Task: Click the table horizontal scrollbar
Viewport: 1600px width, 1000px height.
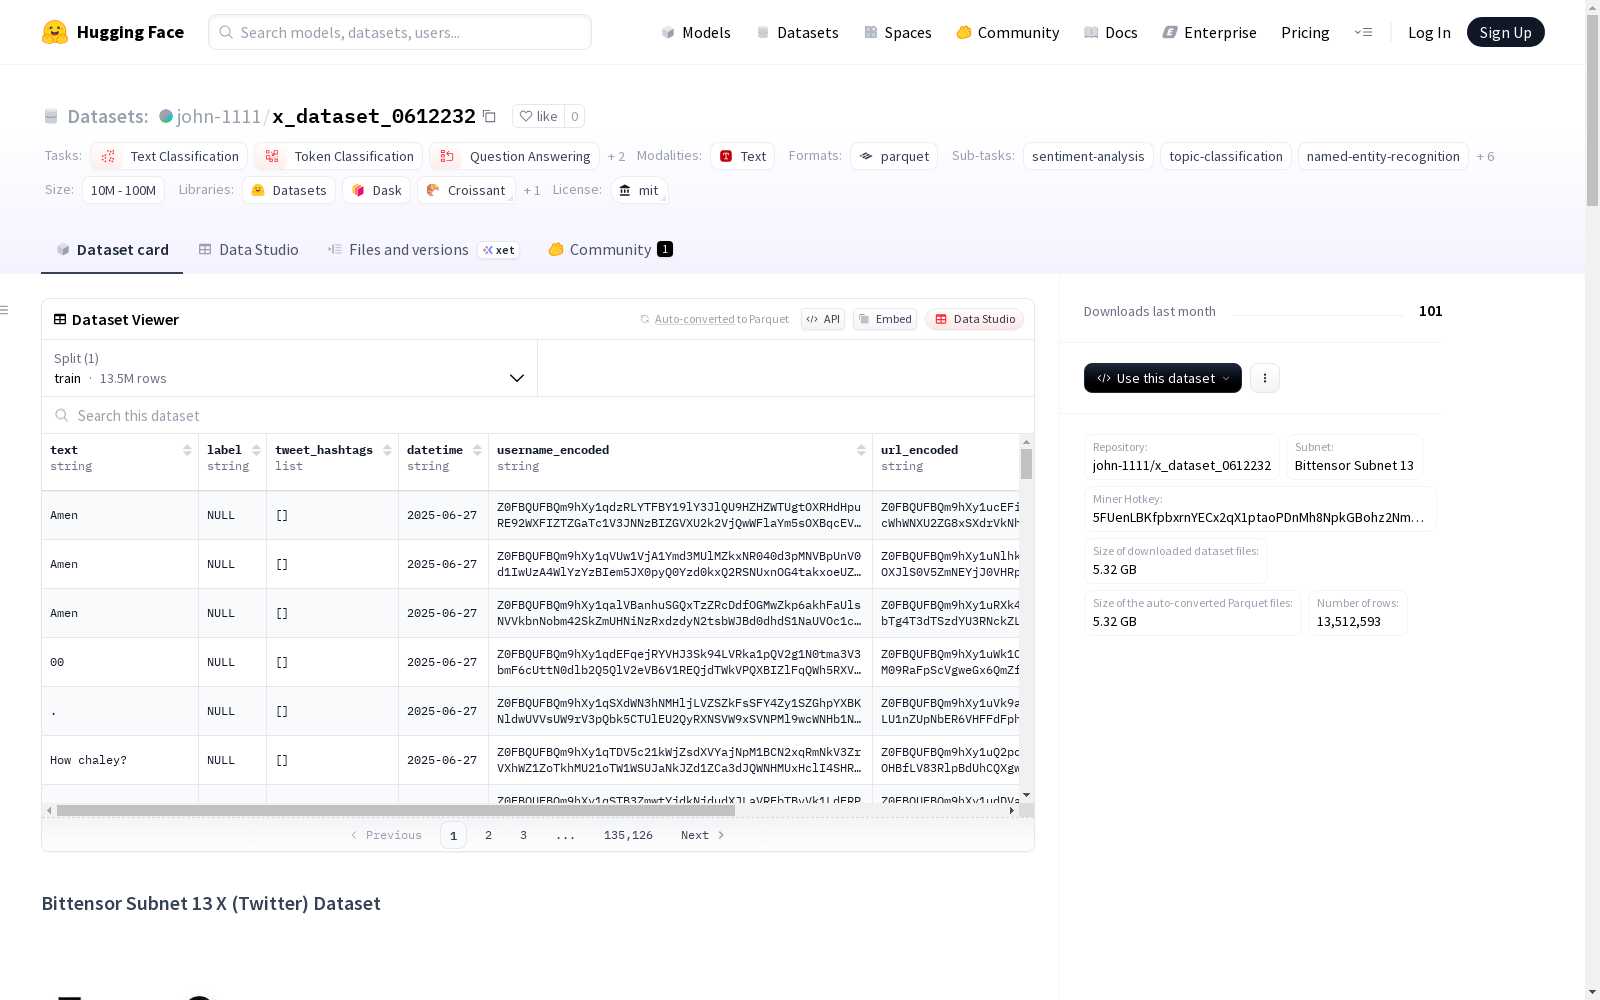Action: (396, 810)
